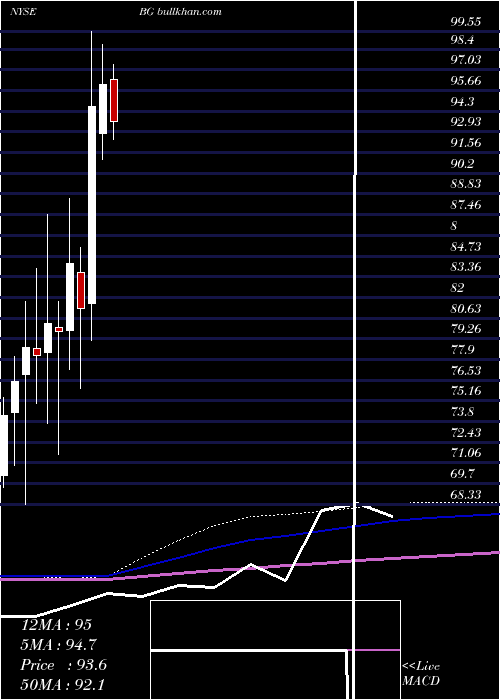The image size is (500, 700).
Task: Click the BG bullkhan.com title text
Action: click(180, 12)
